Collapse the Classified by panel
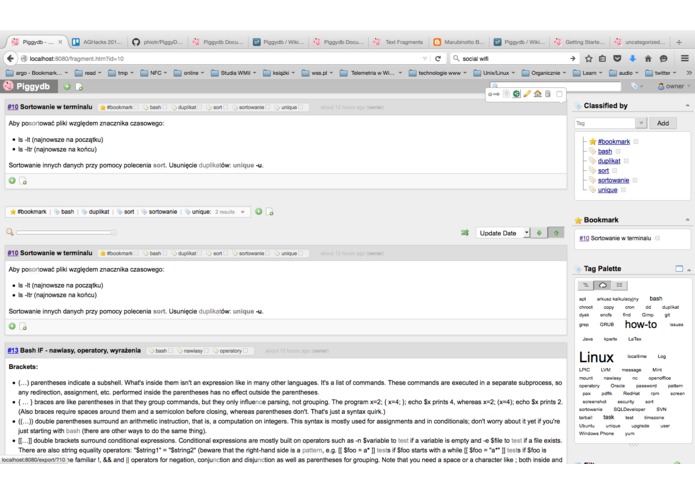Viewport: 695px width, 494px height. click(x=687, y=106)
